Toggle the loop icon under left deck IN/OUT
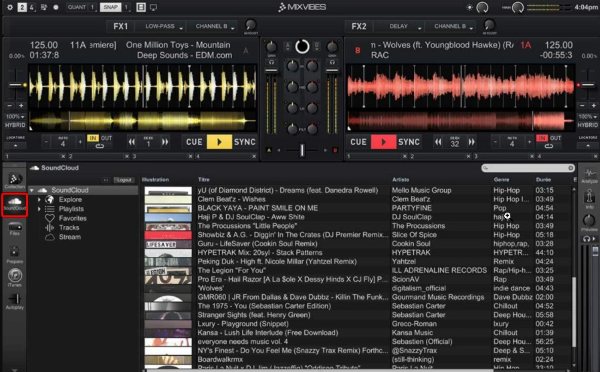 99,146
